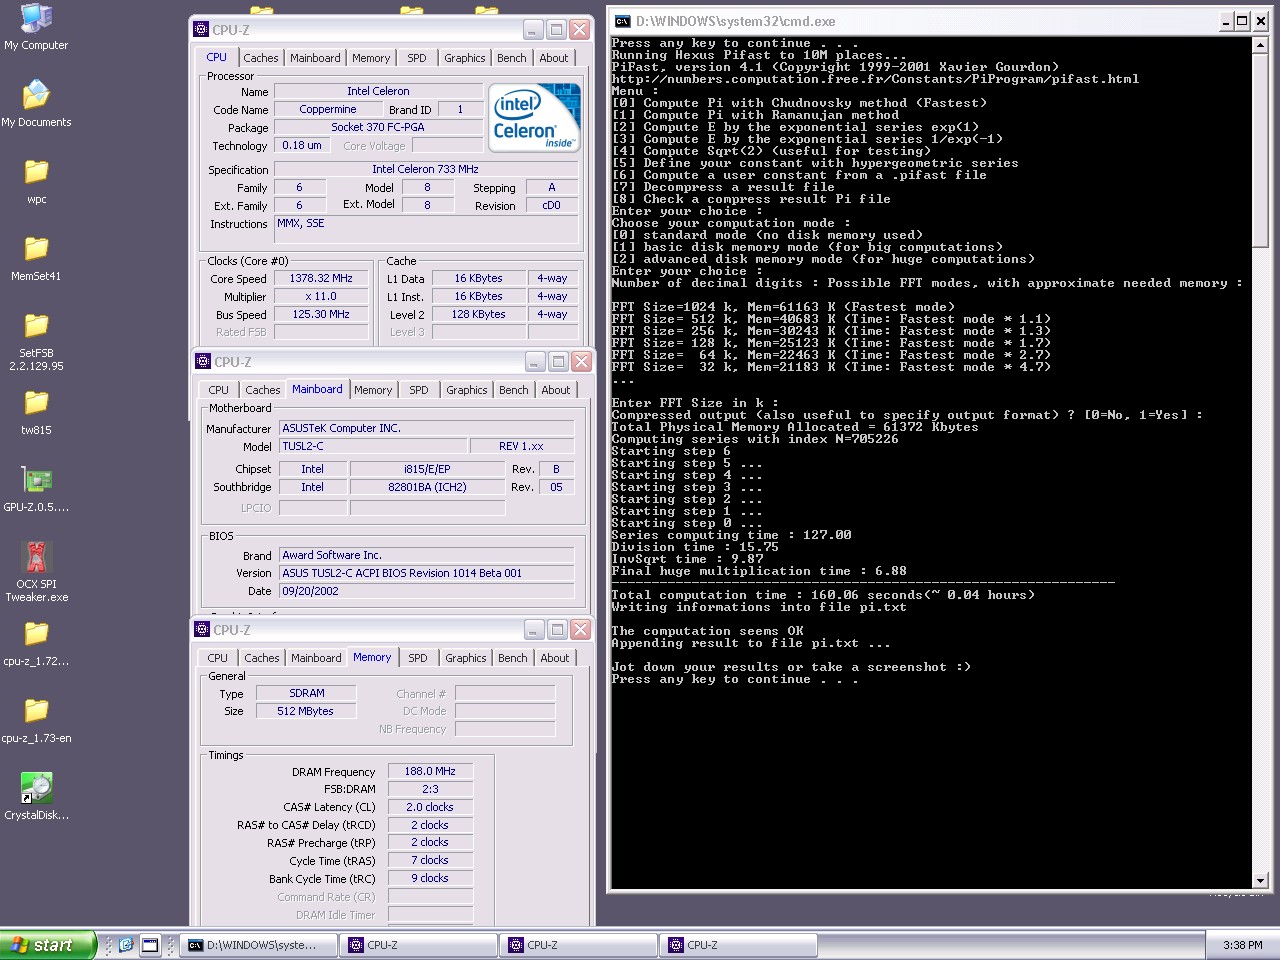Click the 512 MBytes memory size value
Viewport: 1280px width, 960px height.
tap(307, 711)
